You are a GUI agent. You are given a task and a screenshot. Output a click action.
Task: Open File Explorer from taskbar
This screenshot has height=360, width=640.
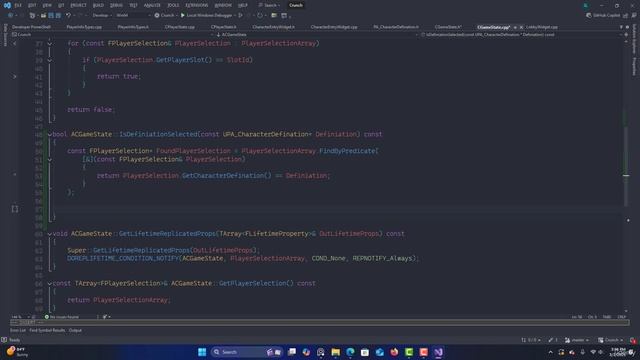336,352
